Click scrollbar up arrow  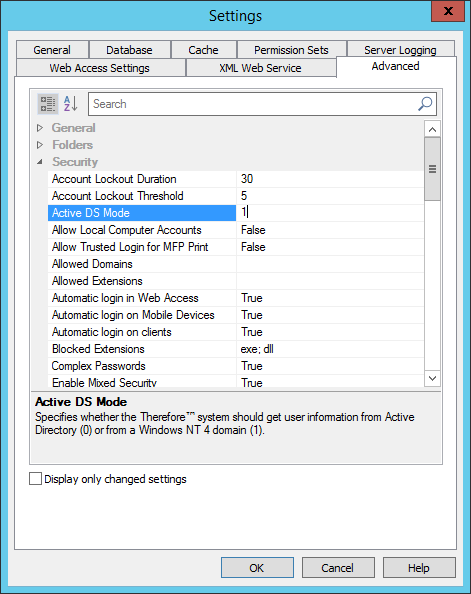point(432,130)
